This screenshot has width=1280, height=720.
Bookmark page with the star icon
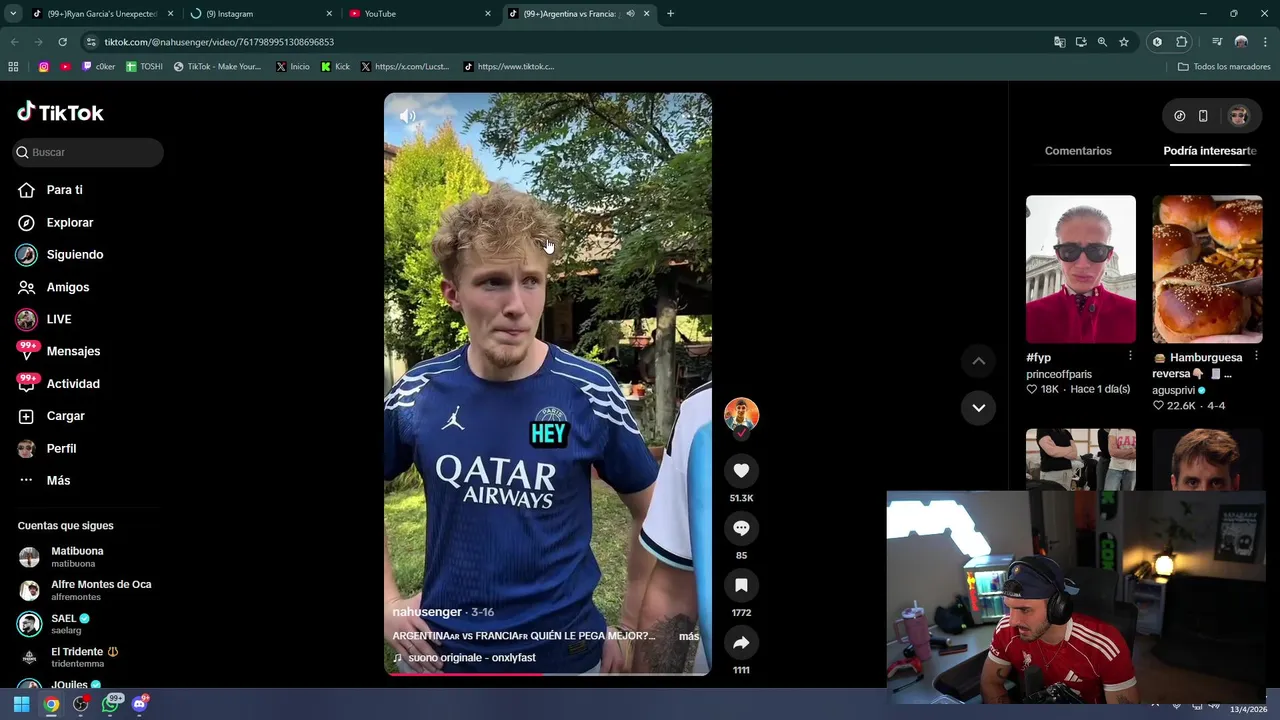point(1124,42)
